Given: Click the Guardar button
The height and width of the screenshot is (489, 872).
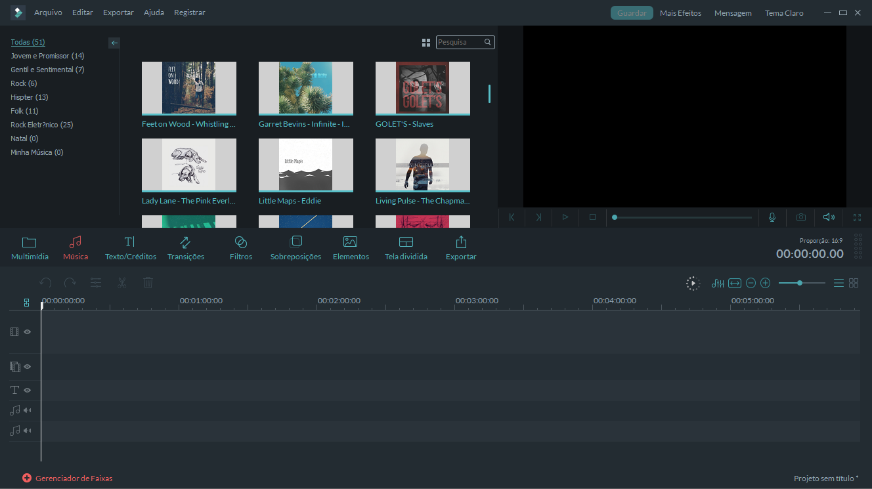Looking at the screenshot, I should [x=632, y=13].
